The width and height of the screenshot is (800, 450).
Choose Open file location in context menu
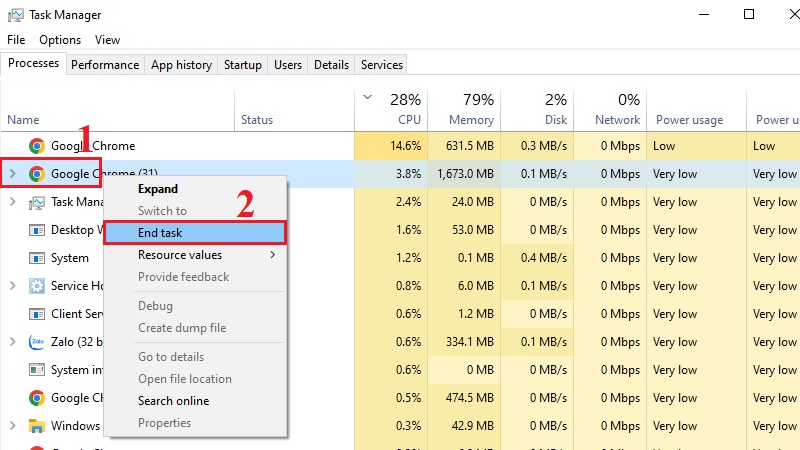tap(195, 379)
